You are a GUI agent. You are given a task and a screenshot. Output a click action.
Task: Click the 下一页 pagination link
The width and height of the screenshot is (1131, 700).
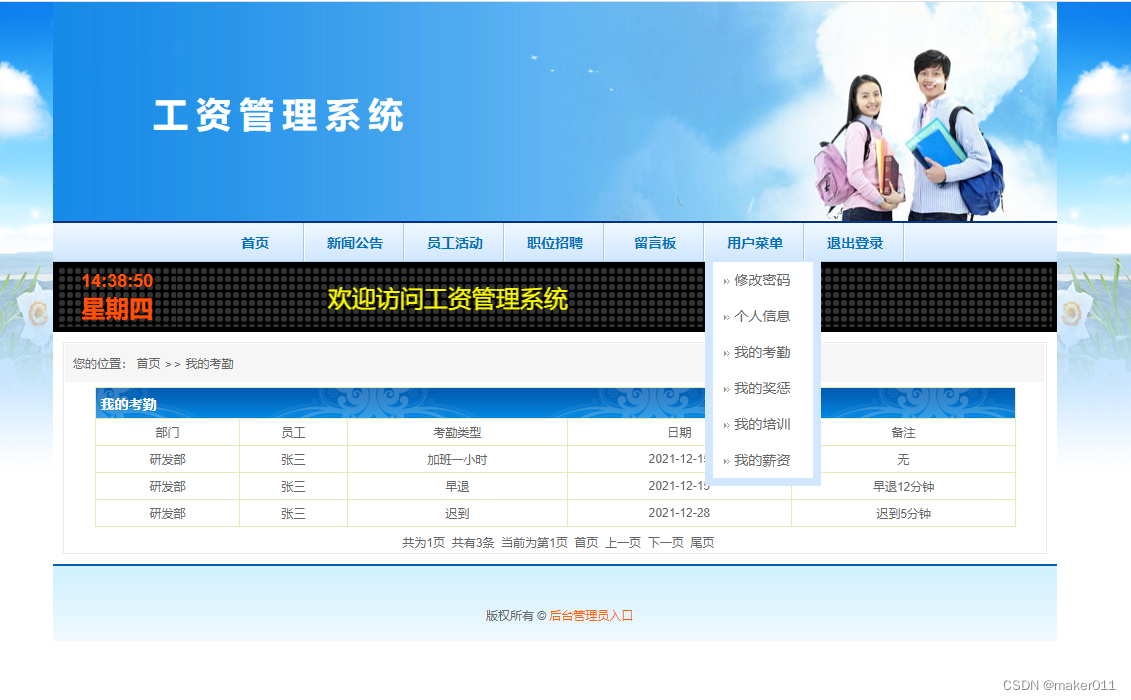click(x=666, y=543)
